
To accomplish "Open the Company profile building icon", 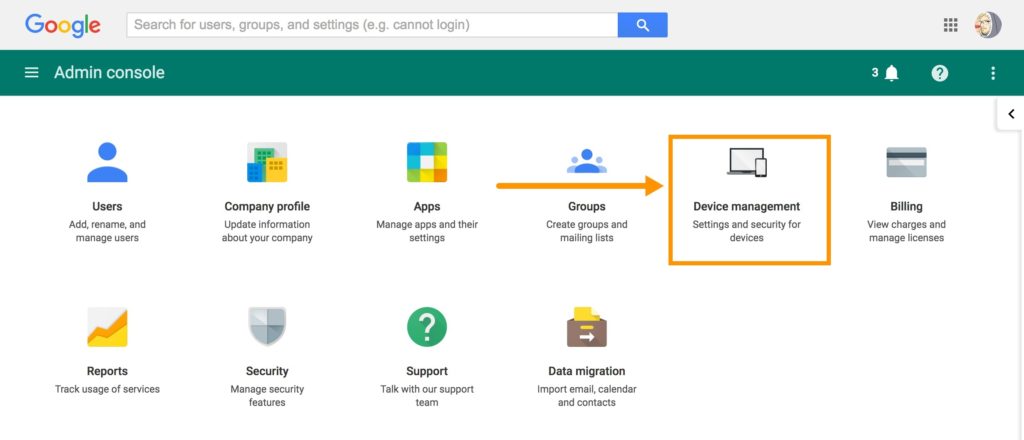I will click(x=267, y=162).
